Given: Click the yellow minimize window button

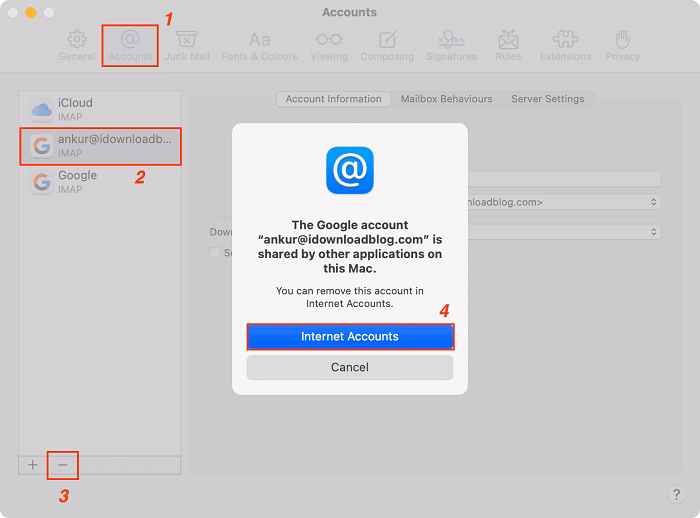Looking at the screenshot, I should point(31,13).
